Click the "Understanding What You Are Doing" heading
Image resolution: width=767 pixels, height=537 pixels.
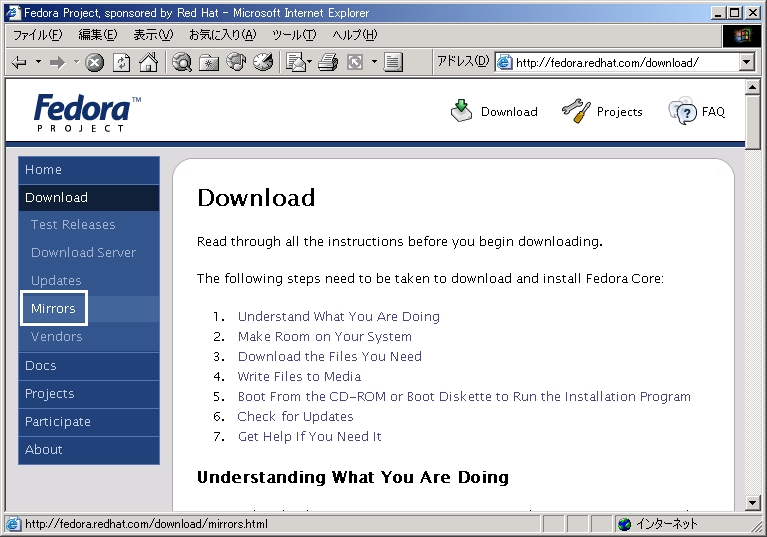pyautogui.click(x=353, y=477)
